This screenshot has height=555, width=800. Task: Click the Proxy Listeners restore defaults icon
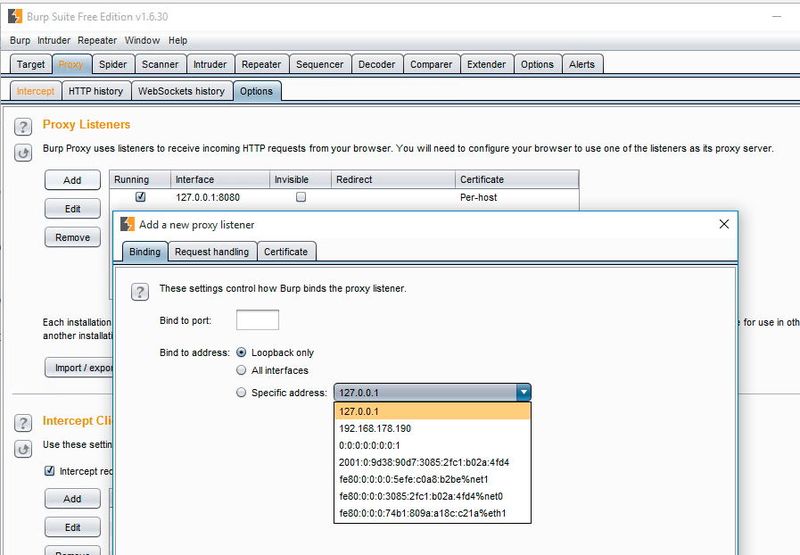pyautogui.click(x=23, y=153)
